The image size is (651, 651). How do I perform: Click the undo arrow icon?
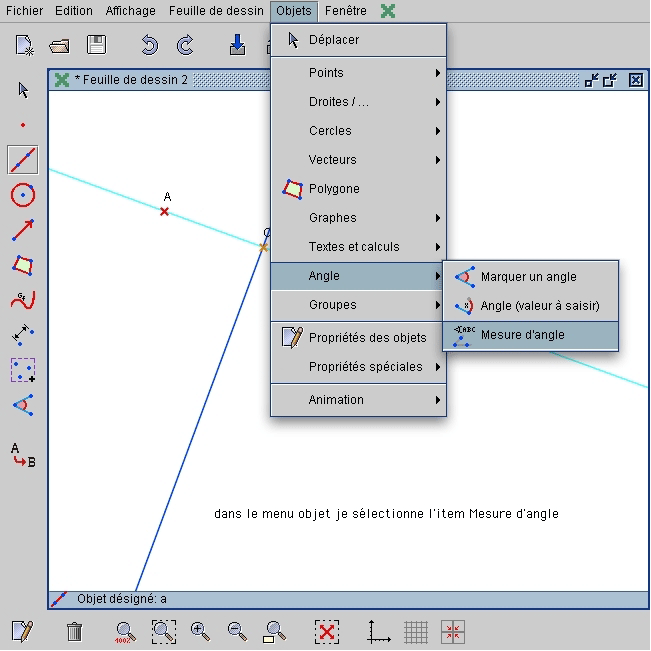click(x=150, y=45)
